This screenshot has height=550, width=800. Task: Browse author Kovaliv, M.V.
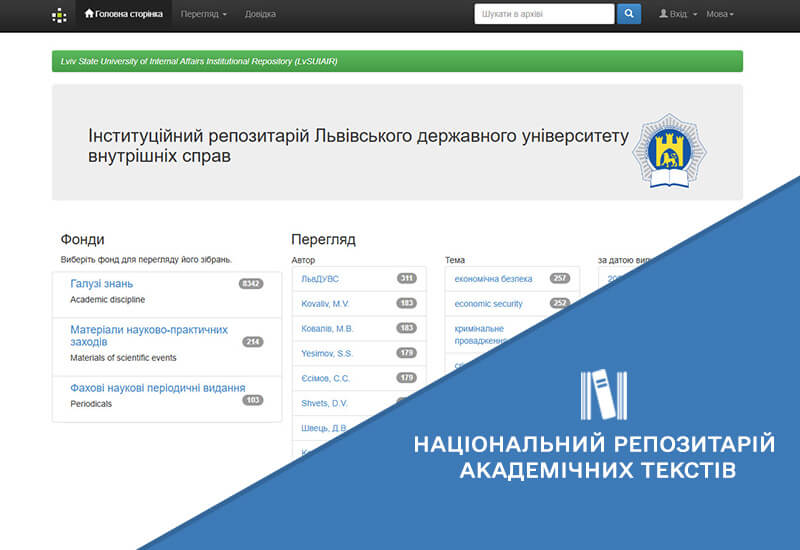tap(325, 304)
